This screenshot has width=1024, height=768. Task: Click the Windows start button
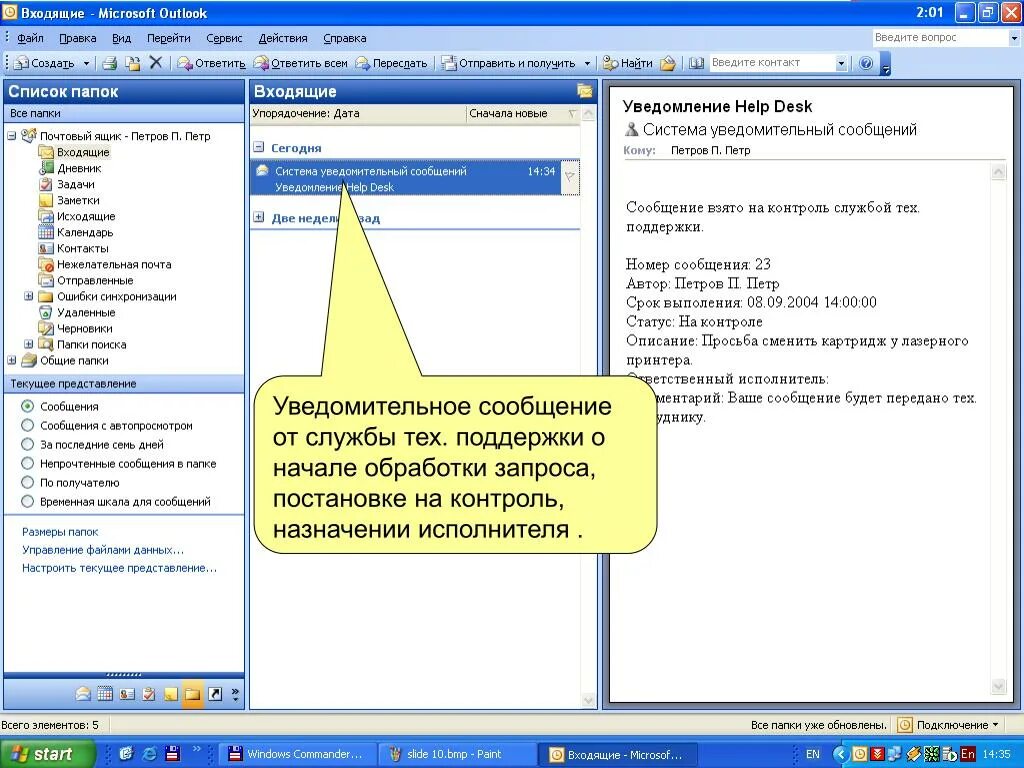coord(47,754)
